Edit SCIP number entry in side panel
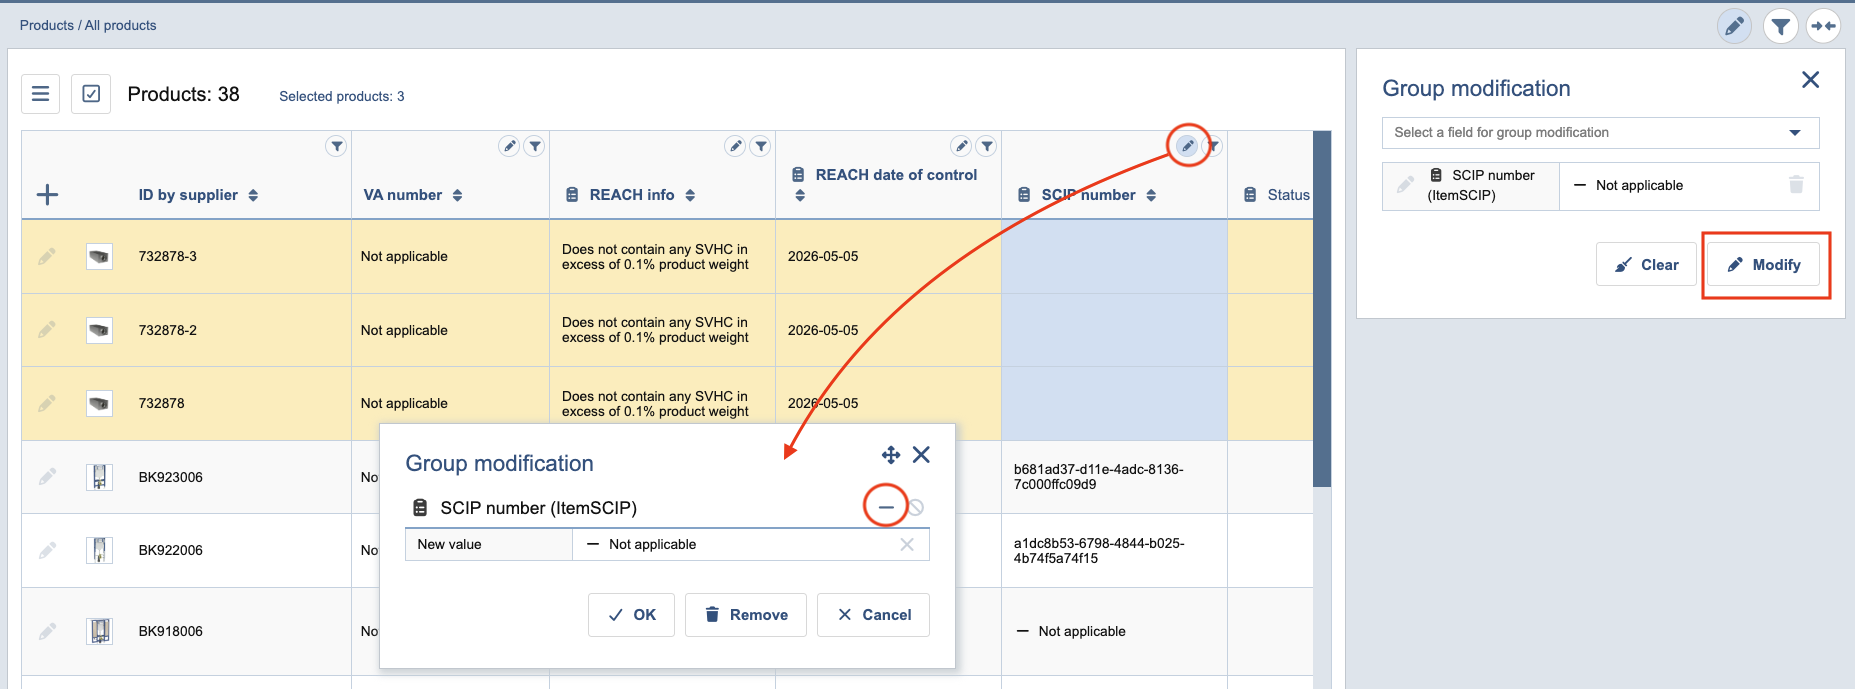The width and height of the screenshot is (1855, 689). (x=1405, y=185)
